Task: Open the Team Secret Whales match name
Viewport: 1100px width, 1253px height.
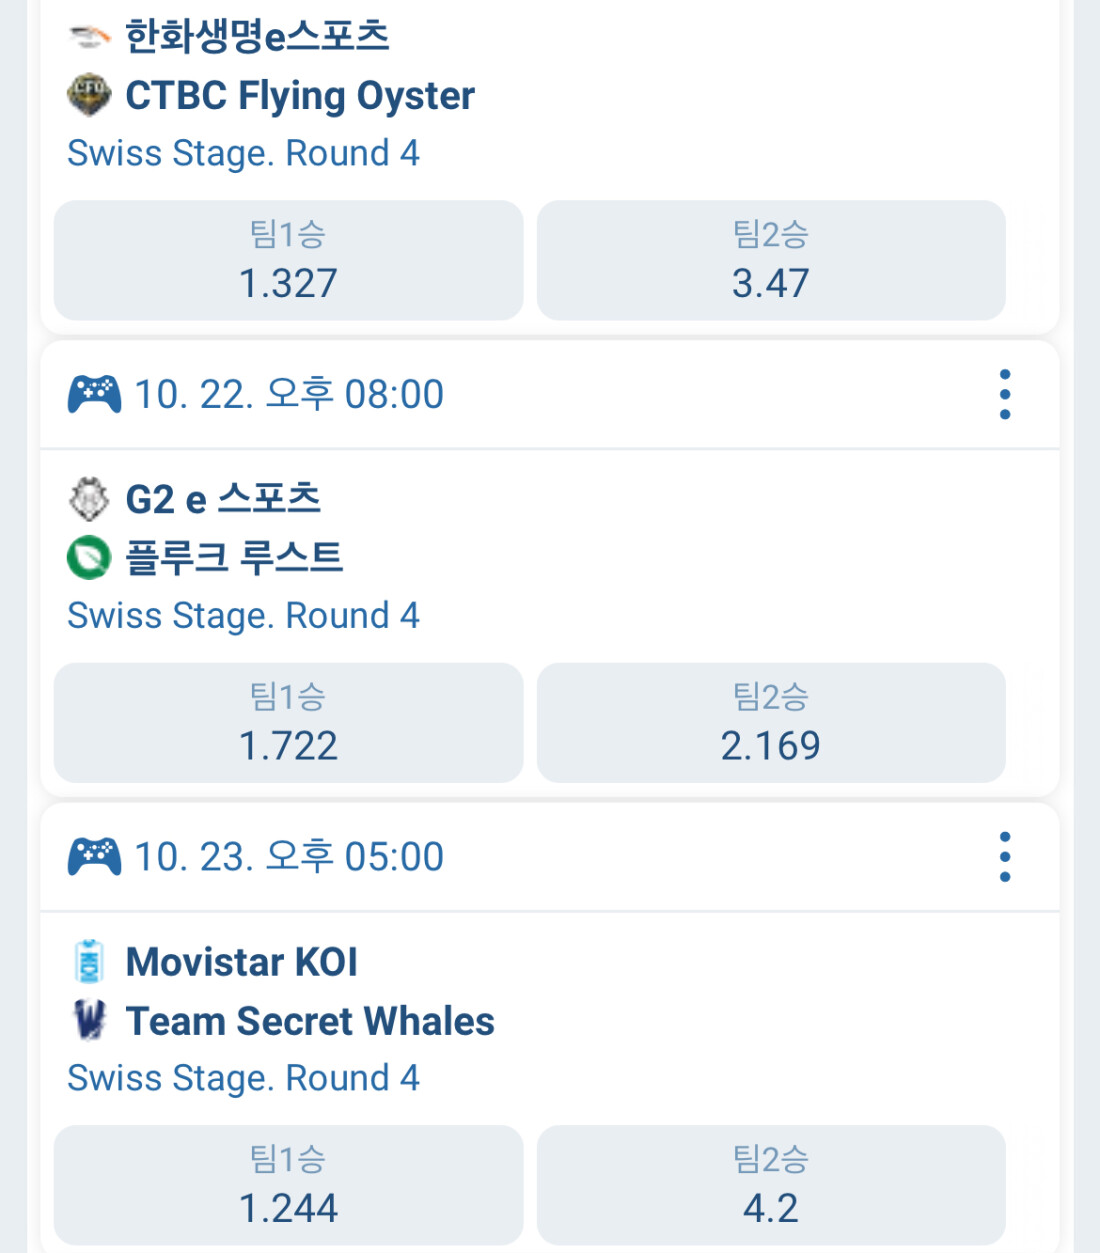Action: (x=310, y=1021)
